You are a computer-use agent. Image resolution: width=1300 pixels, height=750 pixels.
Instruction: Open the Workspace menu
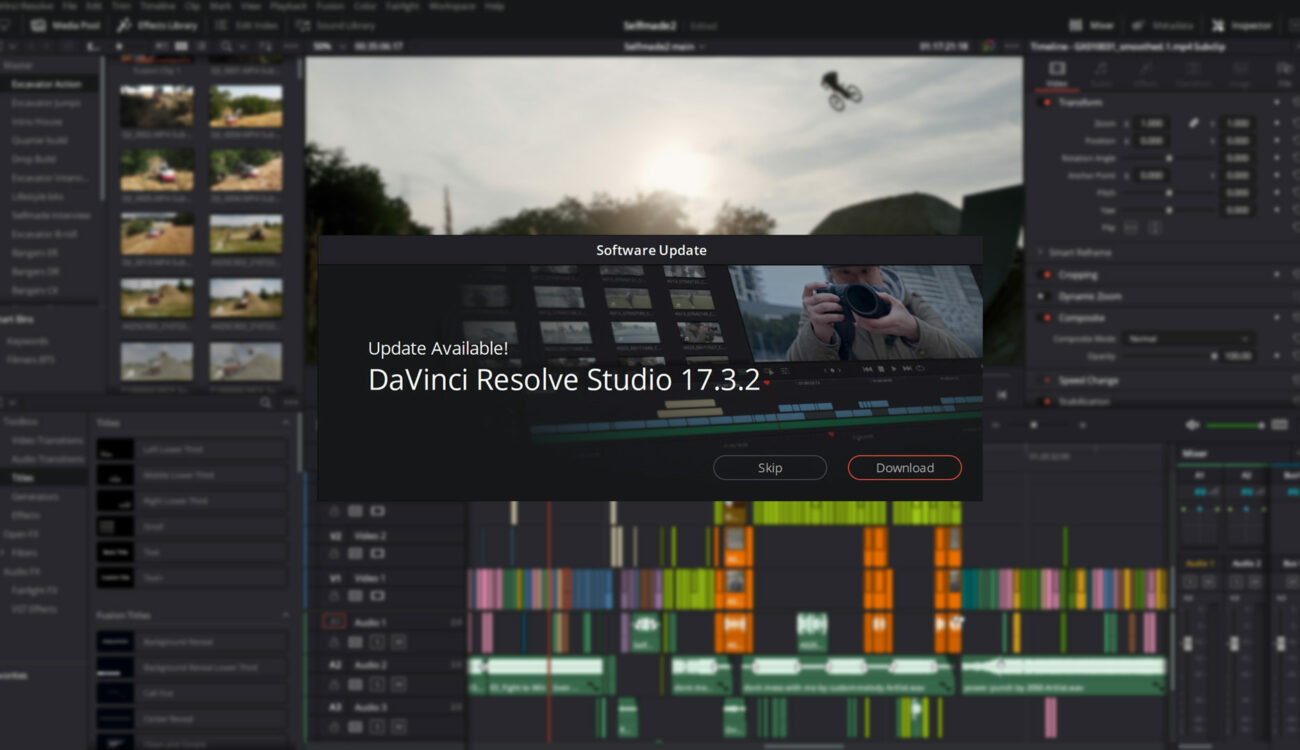(x=452, y=6)
